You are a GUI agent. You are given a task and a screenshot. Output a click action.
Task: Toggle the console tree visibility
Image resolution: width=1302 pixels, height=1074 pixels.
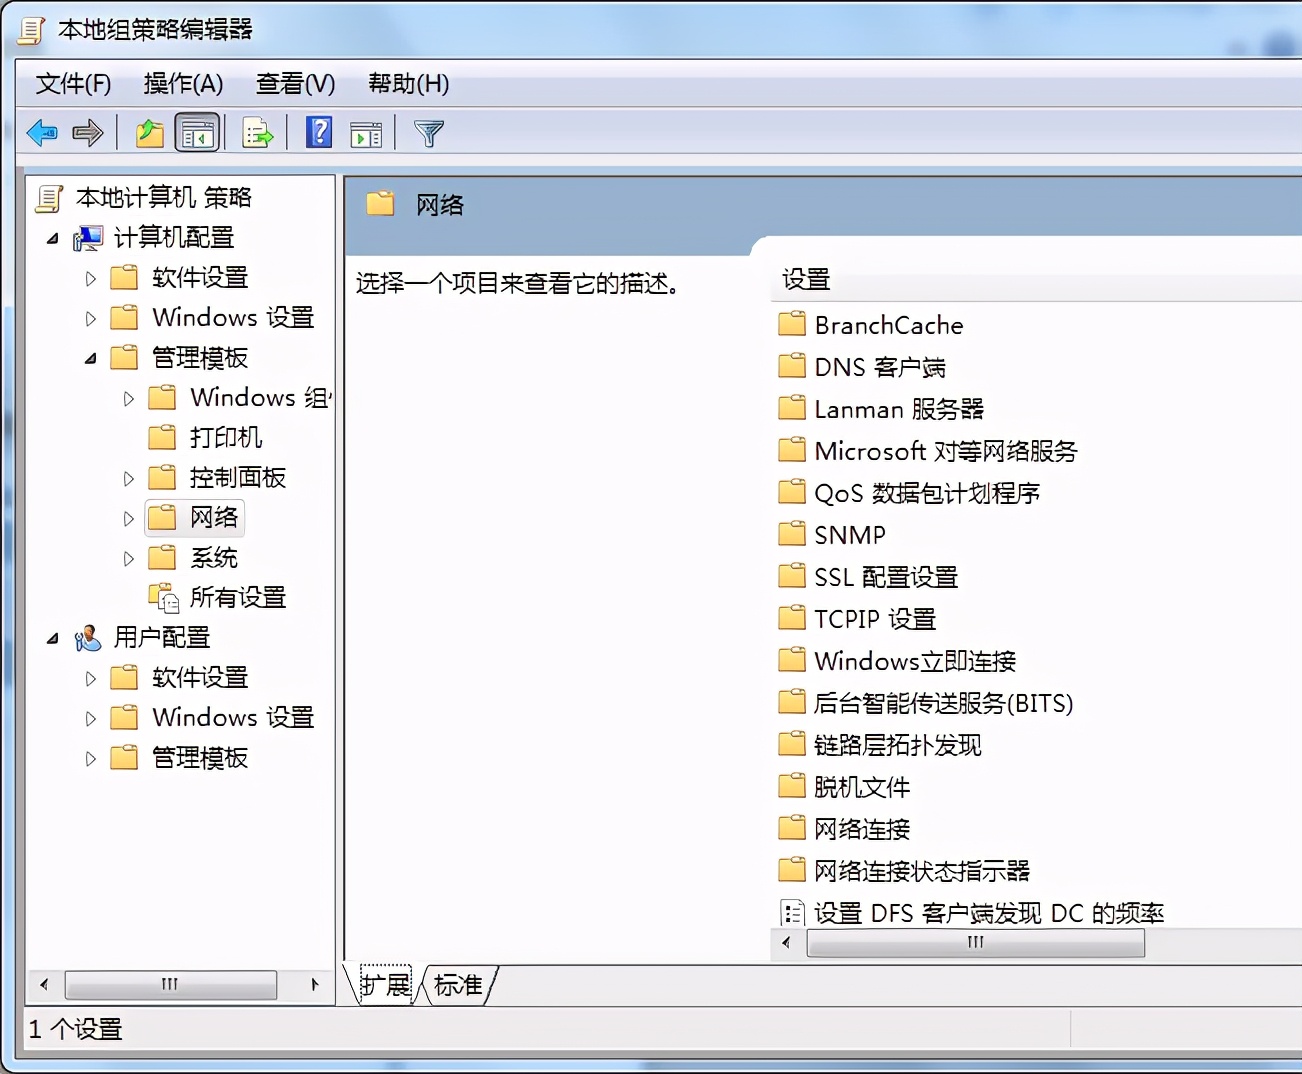pyautogui.click(x=197, y=132)
